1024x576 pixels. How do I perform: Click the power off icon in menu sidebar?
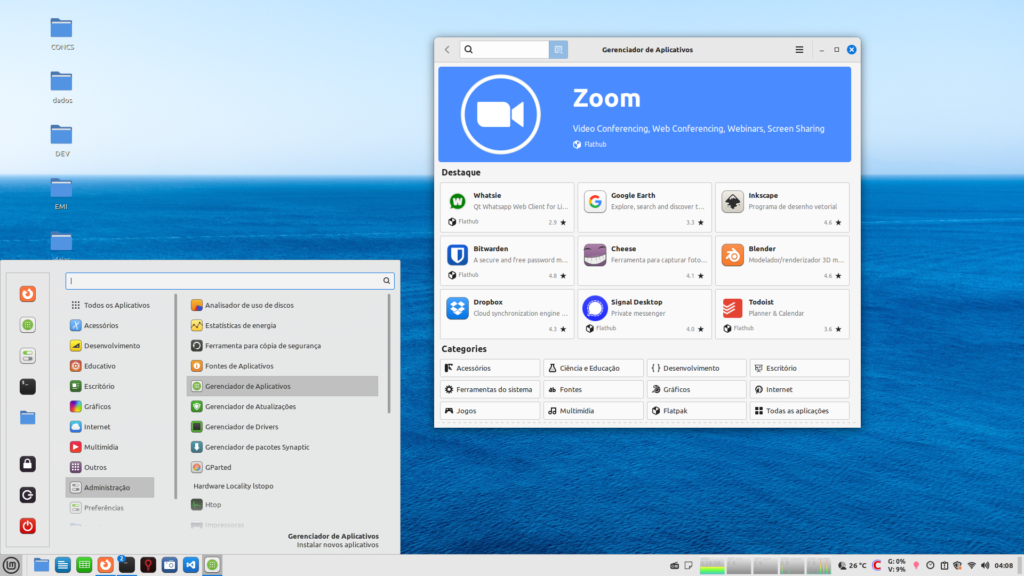click(x=28, y=526)
